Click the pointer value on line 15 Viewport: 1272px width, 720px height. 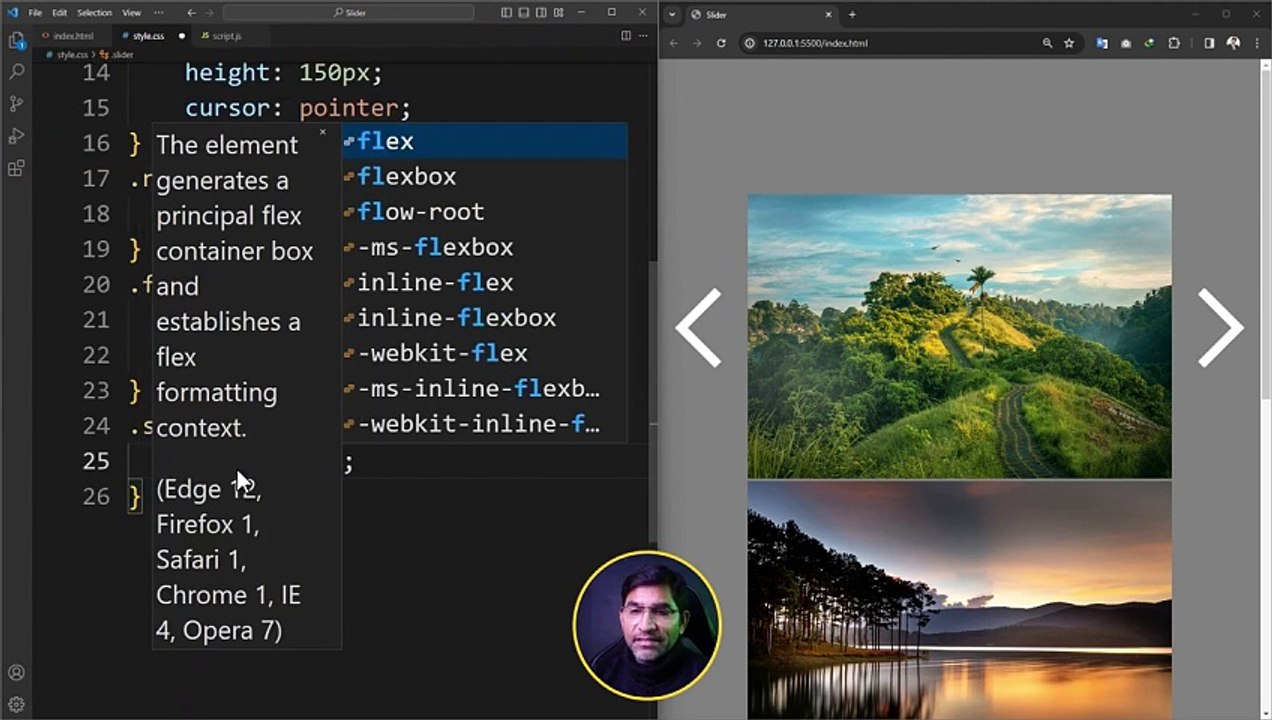click(348, 108)
